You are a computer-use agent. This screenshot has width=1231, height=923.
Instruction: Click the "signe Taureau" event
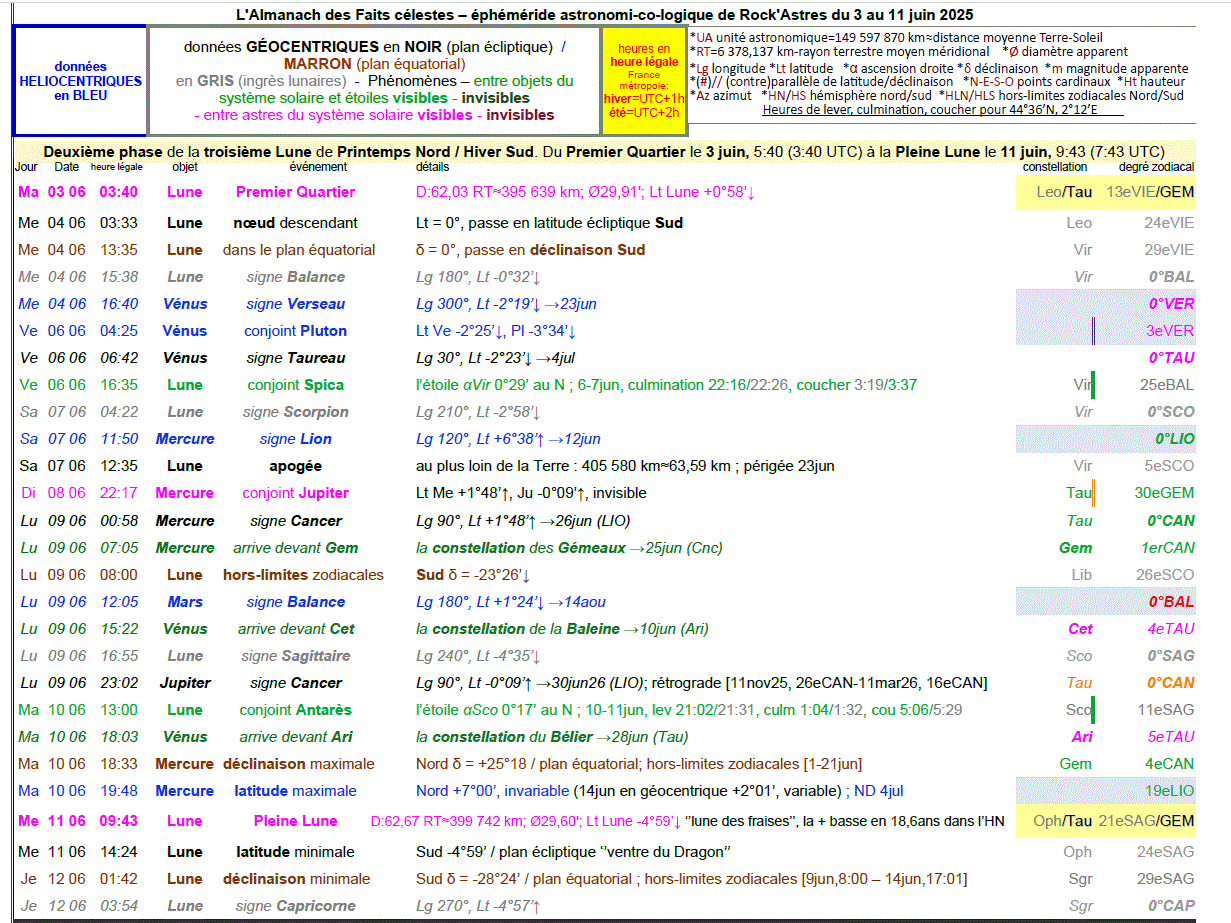295,358
